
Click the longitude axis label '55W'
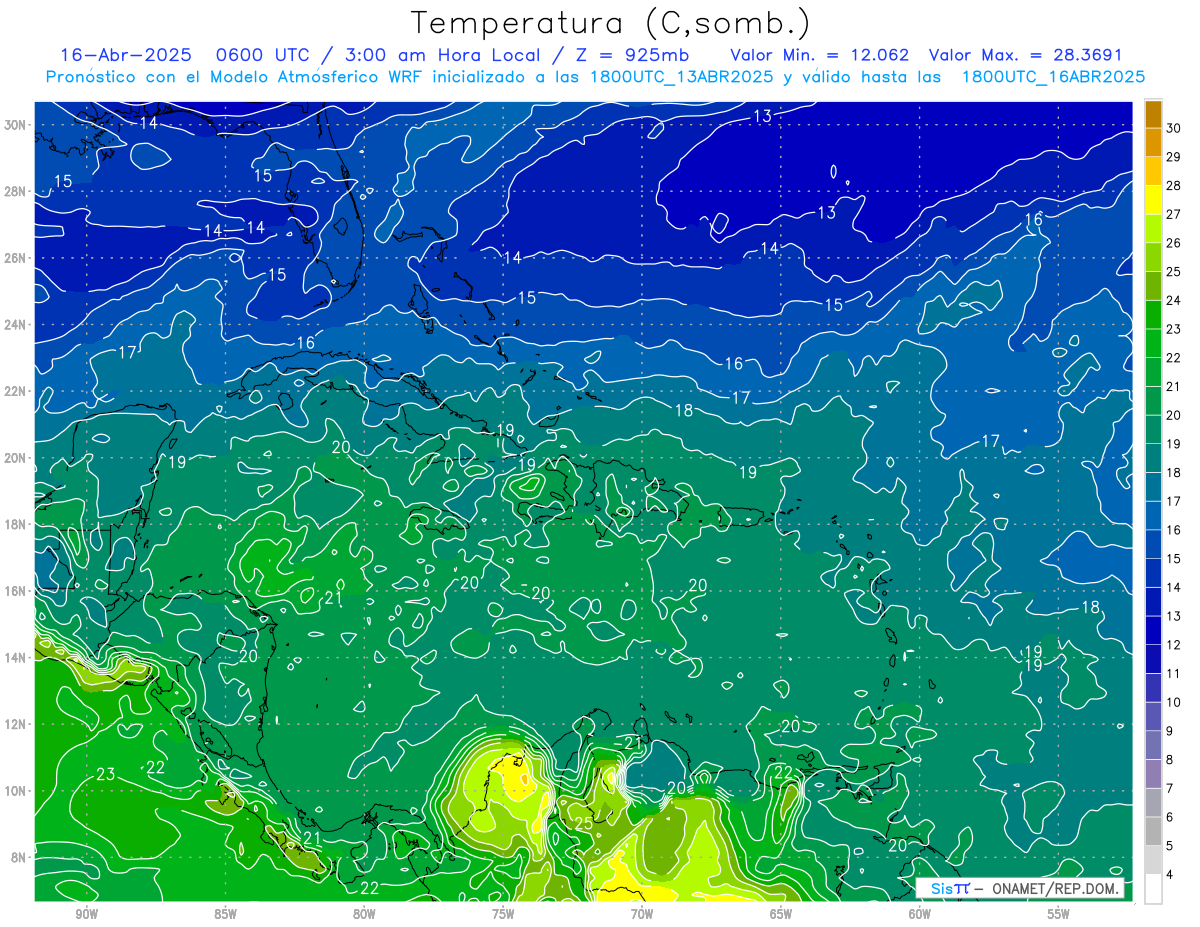[x=1059, y=914]
